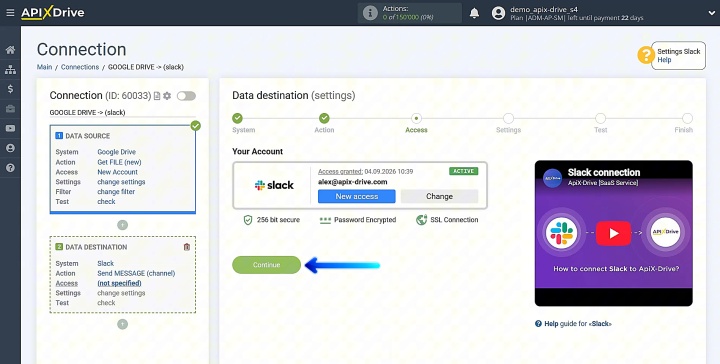Click the SSL Connection globe icon
The height and width of the screenshot is (364, 720).
pyautogui.click(x=422, y=220)
